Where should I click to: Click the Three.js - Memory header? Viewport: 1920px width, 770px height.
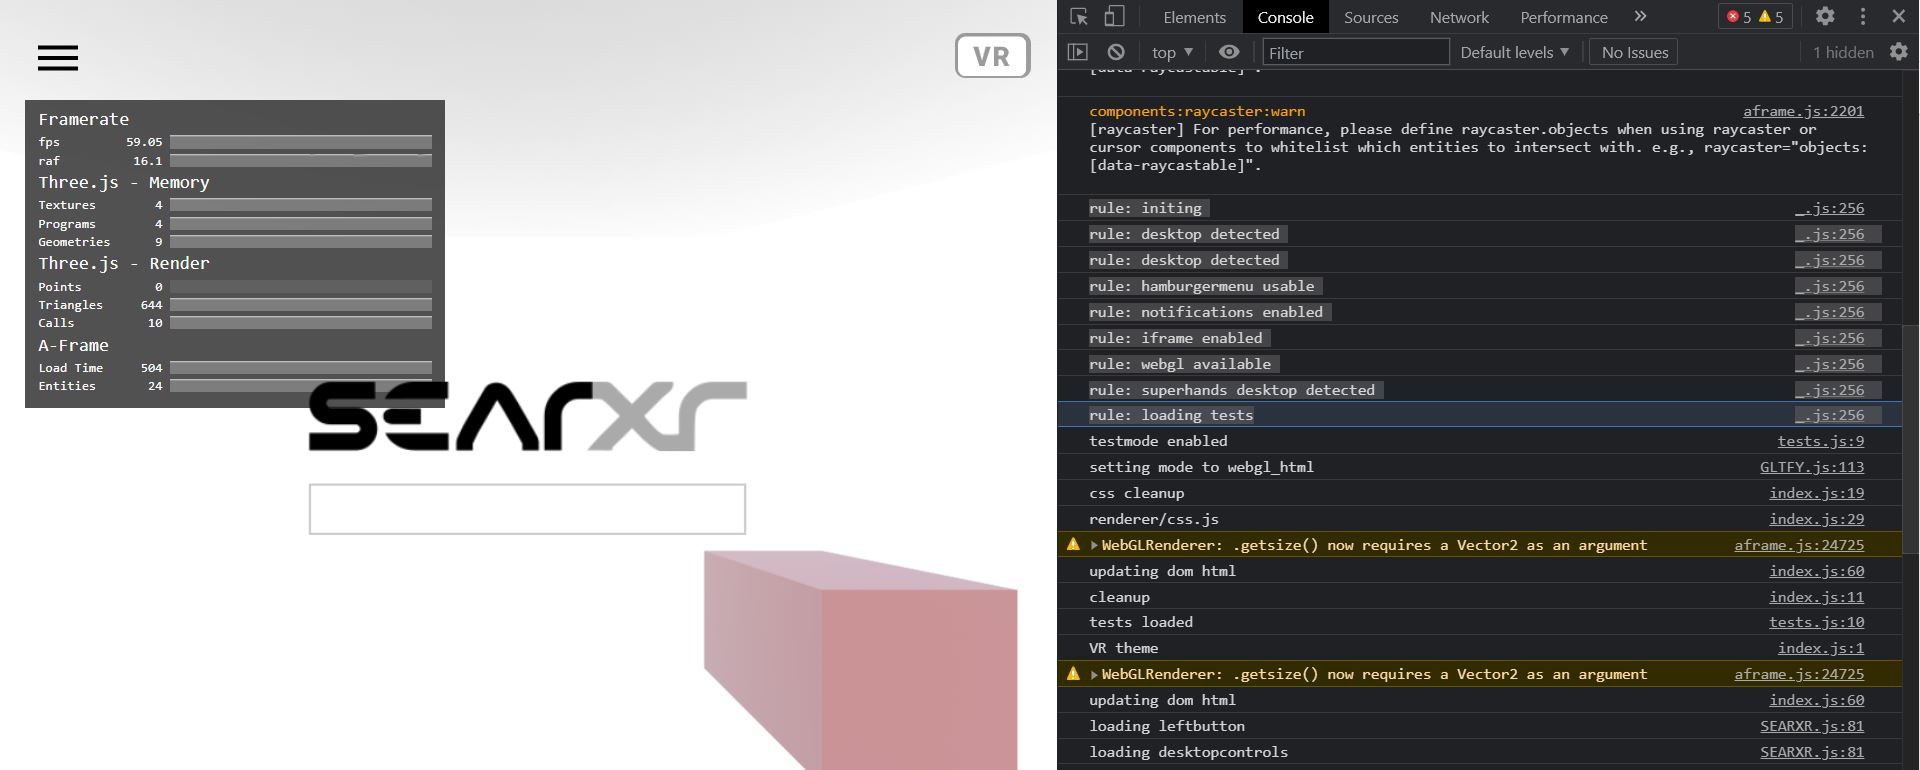(124, 182)
